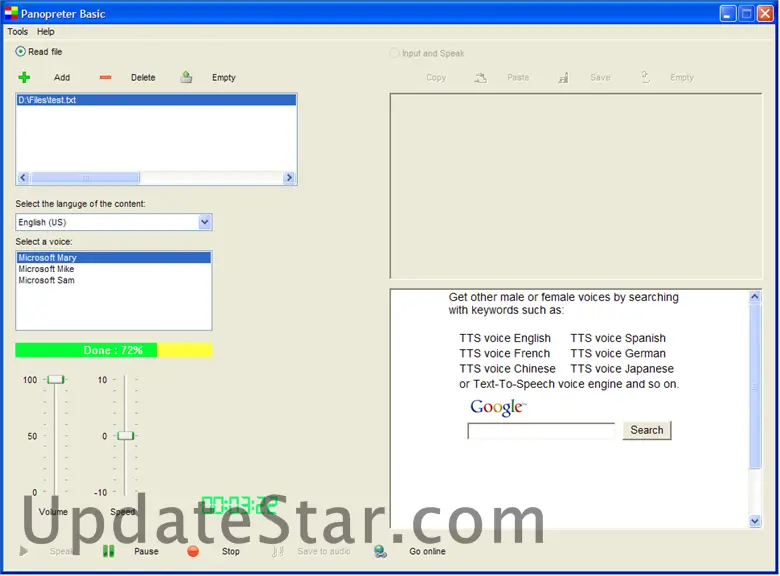The width and height of the screenshot is (780, 576).
Task: Click the Add button label
Action: click(x=62, y=78)
